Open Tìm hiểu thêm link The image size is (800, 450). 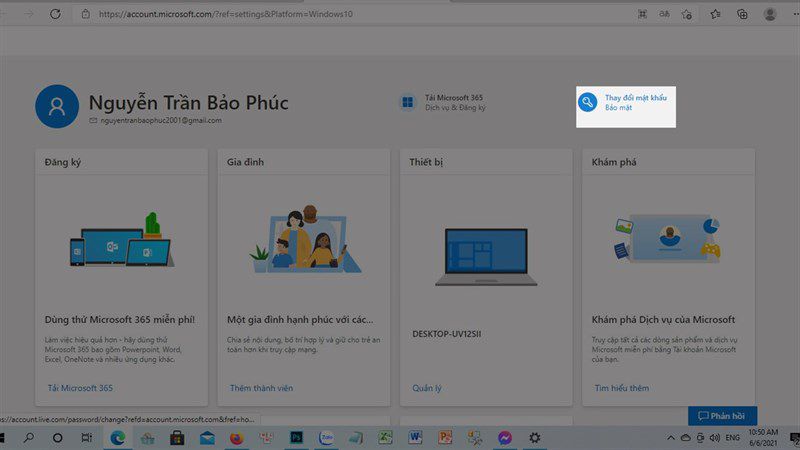coord(621,388)
